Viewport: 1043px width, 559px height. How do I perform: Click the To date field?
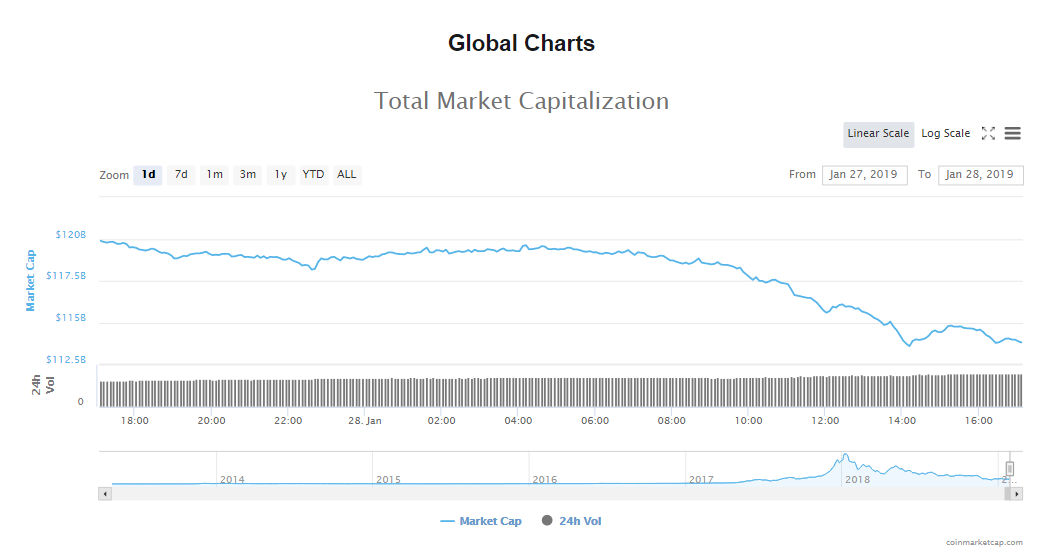coord(980,175)
